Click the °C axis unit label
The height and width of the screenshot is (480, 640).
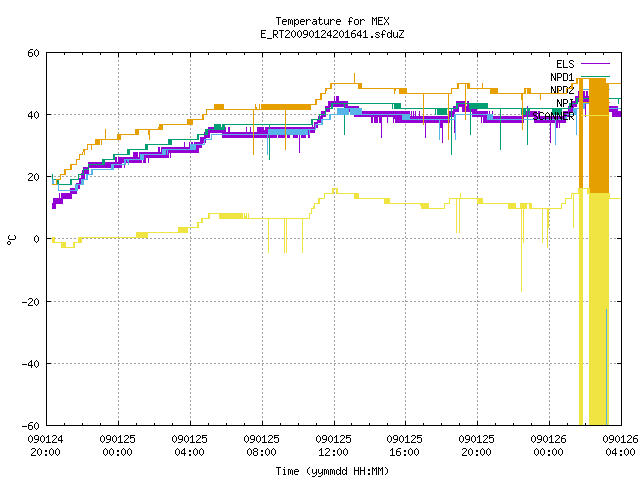tap(11, 240)
